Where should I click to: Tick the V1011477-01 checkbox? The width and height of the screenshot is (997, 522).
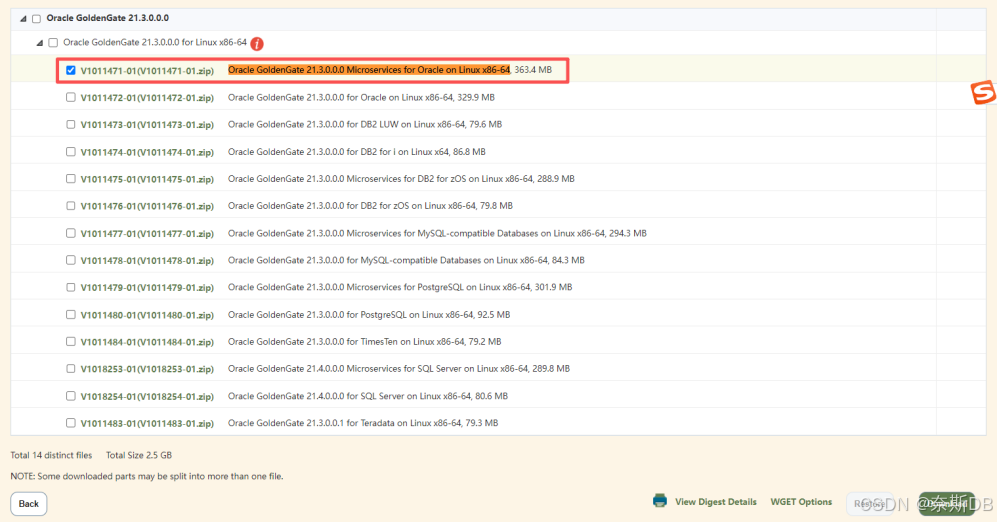point(71,233)
